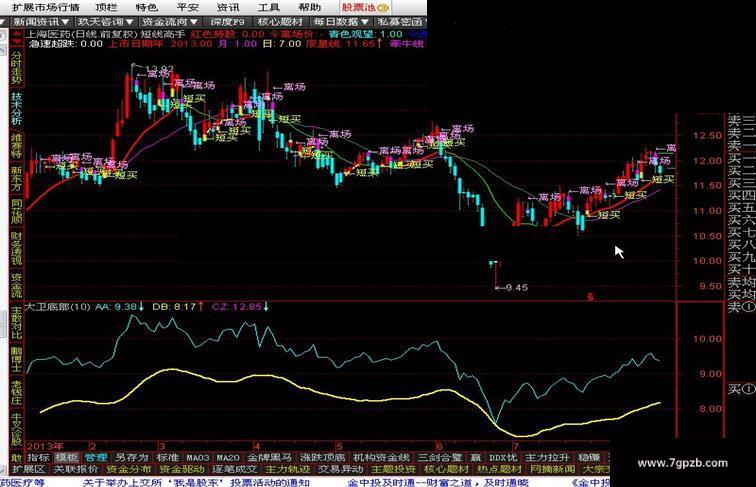Click the 买① marker on right panel
This screenshot has width=756, height=487.
(x=742, y=389)
